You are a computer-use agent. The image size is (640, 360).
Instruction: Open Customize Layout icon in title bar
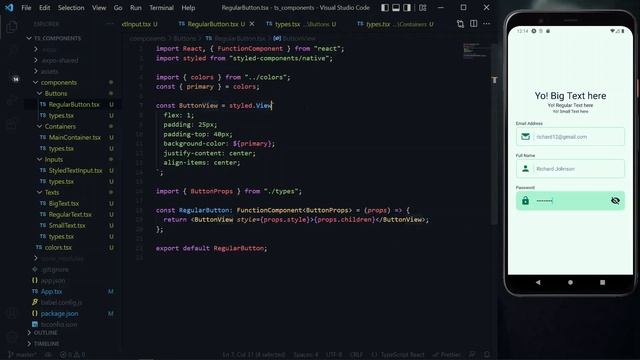pyautogui.click(x=423, y=8)
